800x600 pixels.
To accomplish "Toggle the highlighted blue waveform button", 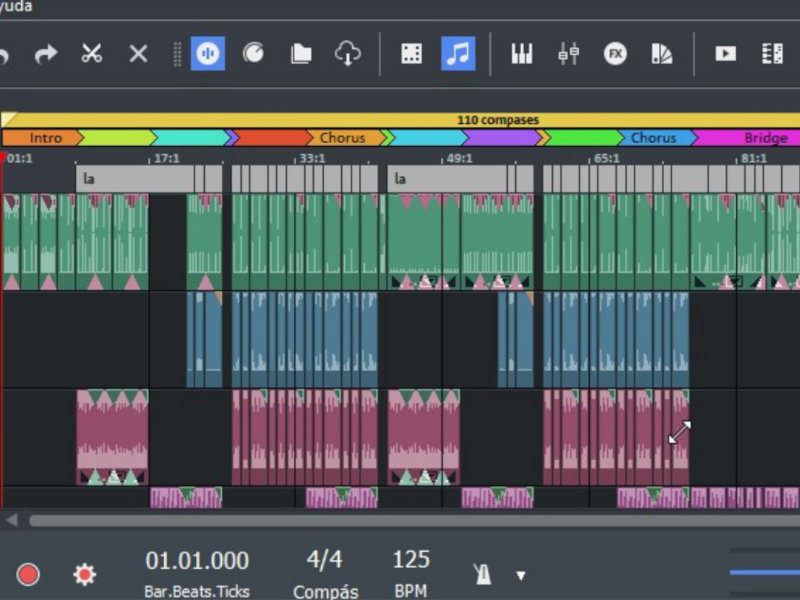I will coord(208,54).
